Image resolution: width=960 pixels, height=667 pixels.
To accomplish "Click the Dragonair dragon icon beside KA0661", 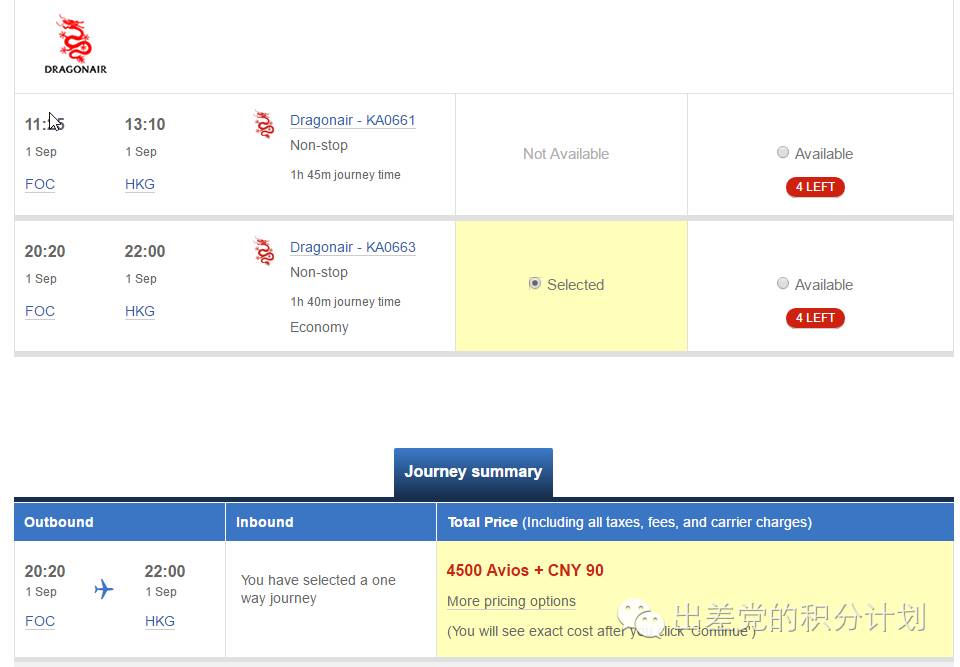I will pos(264,124).
